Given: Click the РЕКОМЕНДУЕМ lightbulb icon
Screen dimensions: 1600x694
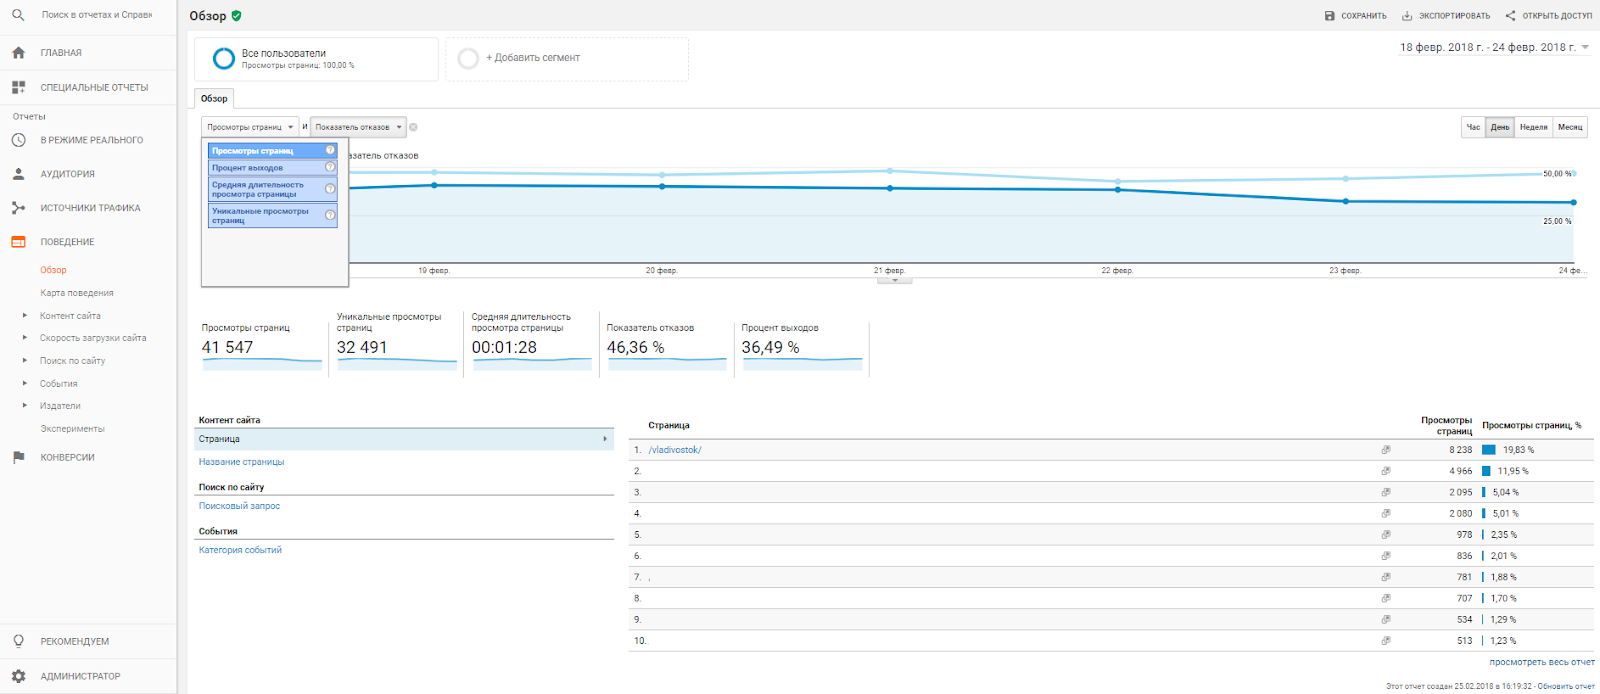Looking at the screenshot, I should point(18,641).
